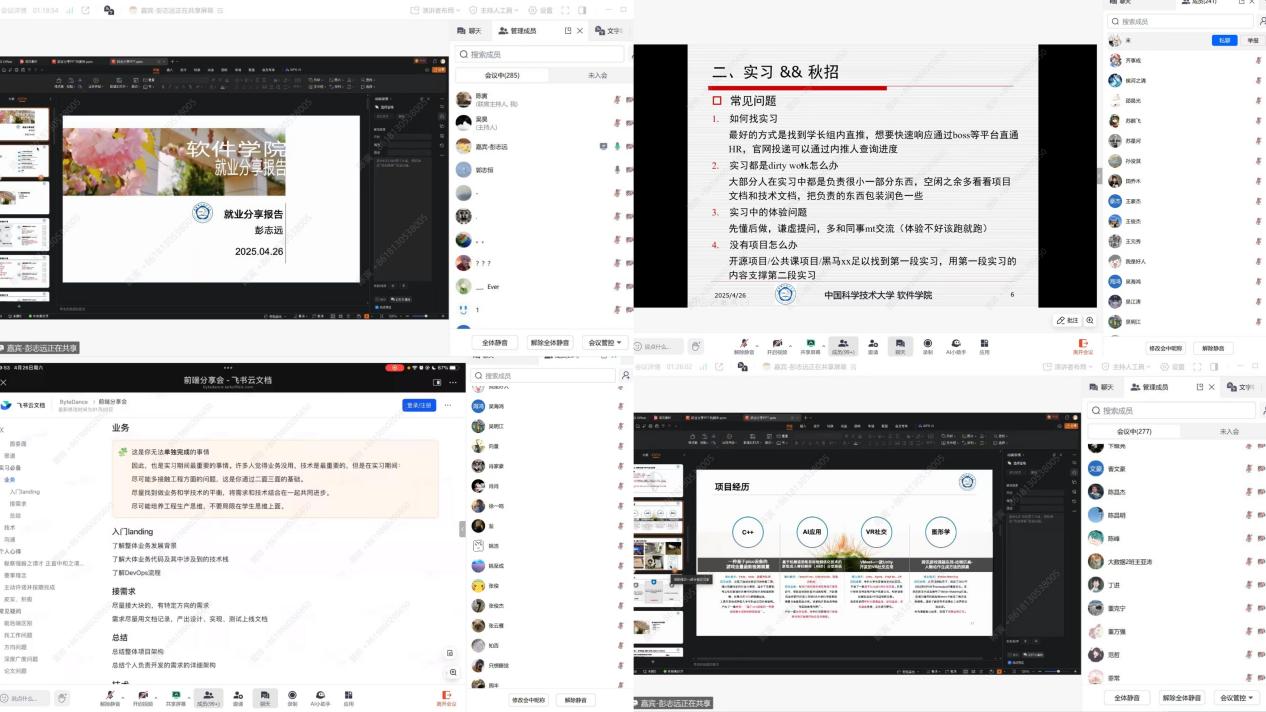This screenshot has height=712, width=1266.
Task: Pop out member panel in 会议中(277) window
Action: pyautogui.click(x=1200, y=387)
